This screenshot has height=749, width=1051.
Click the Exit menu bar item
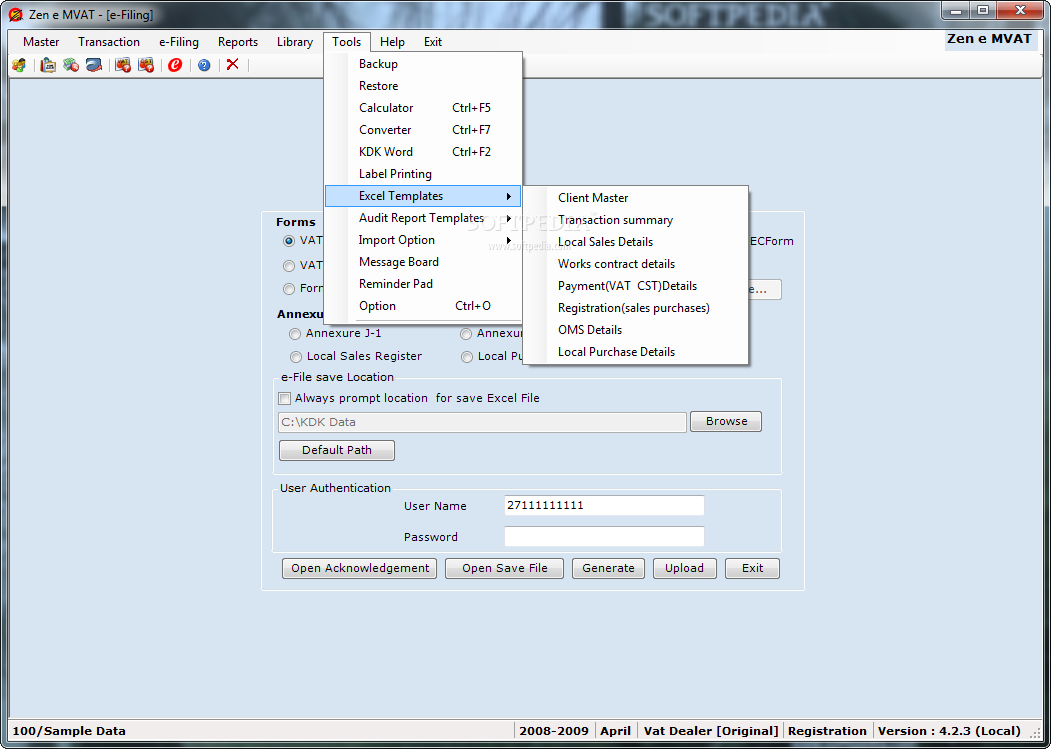tap(433, 42)
